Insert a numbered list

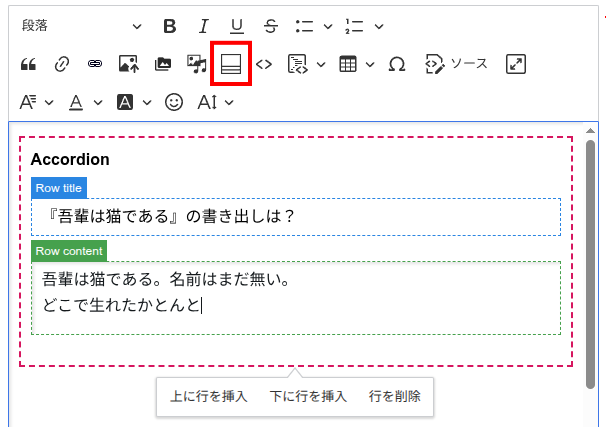354,26
